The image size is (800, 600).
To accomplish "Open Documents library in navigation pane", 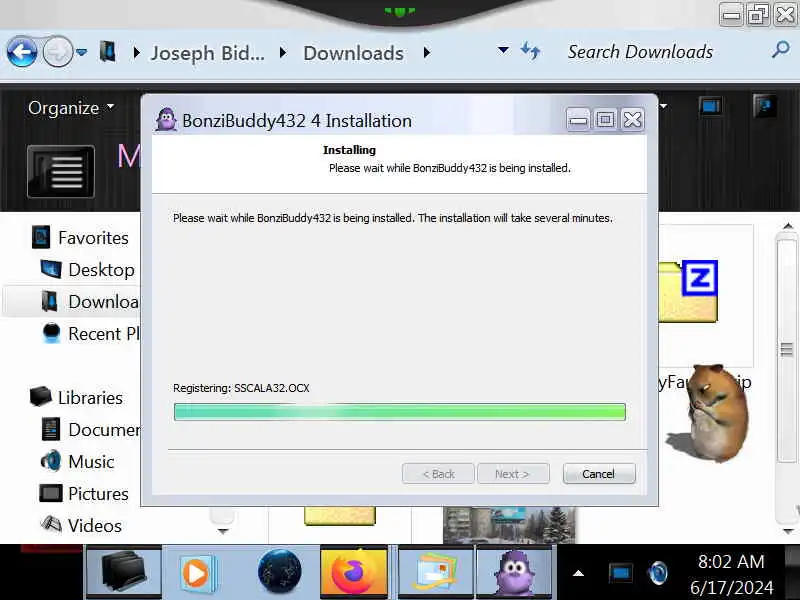I will tap(104, 430).
